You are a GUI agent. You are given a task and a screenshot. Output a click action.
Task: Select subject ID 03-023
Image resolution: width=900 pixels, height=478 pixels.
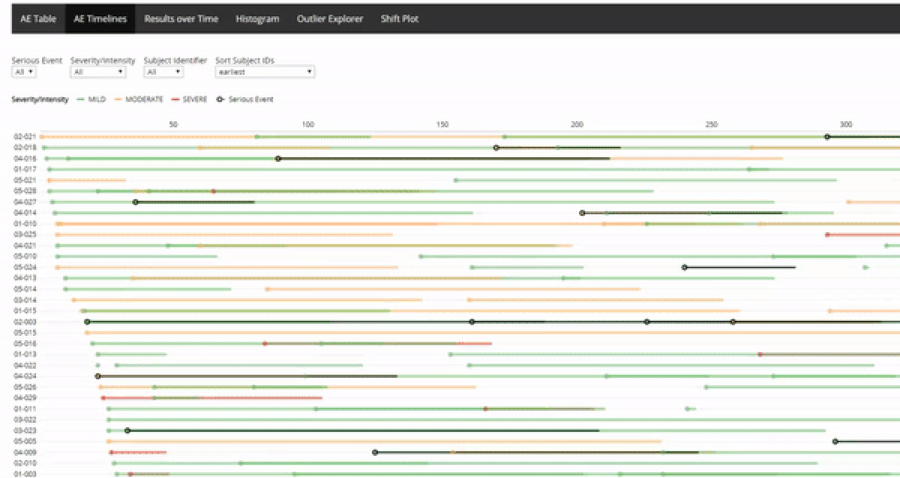(25, 431)
